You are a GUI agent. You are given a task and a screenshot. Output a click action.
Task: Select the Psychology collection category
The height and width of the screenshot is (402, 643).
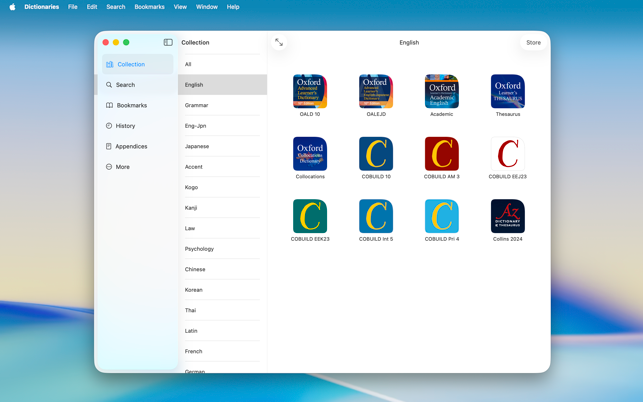pyautogui.click(x=222, y=249)
